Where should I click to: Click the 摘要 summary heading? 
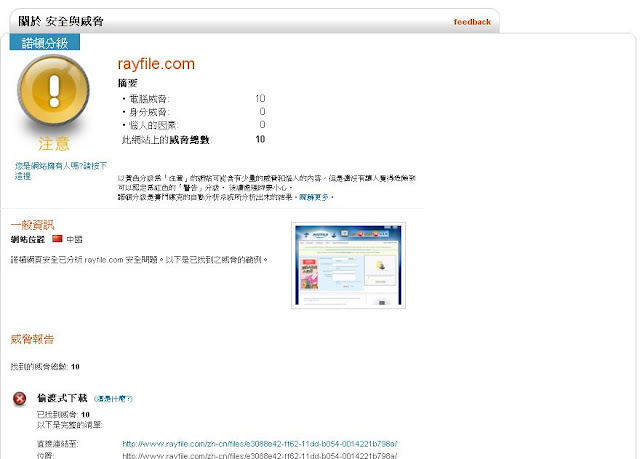(x=128, y=83)
